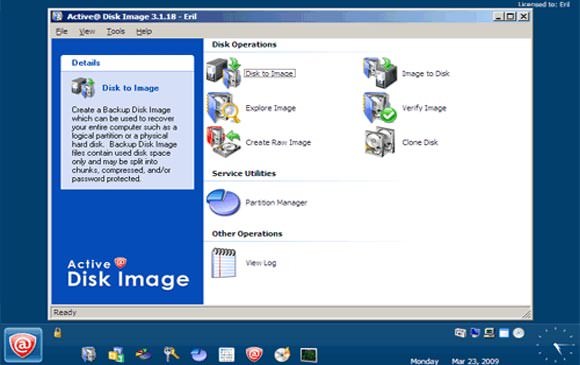Maximize the Active@ Disk Image window
Screen dimensions: 580x365
point(511,16)
